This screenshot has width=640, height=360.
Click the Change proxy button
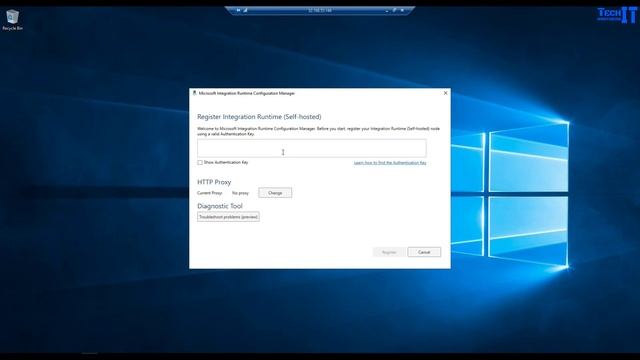(x=275, y=193)
